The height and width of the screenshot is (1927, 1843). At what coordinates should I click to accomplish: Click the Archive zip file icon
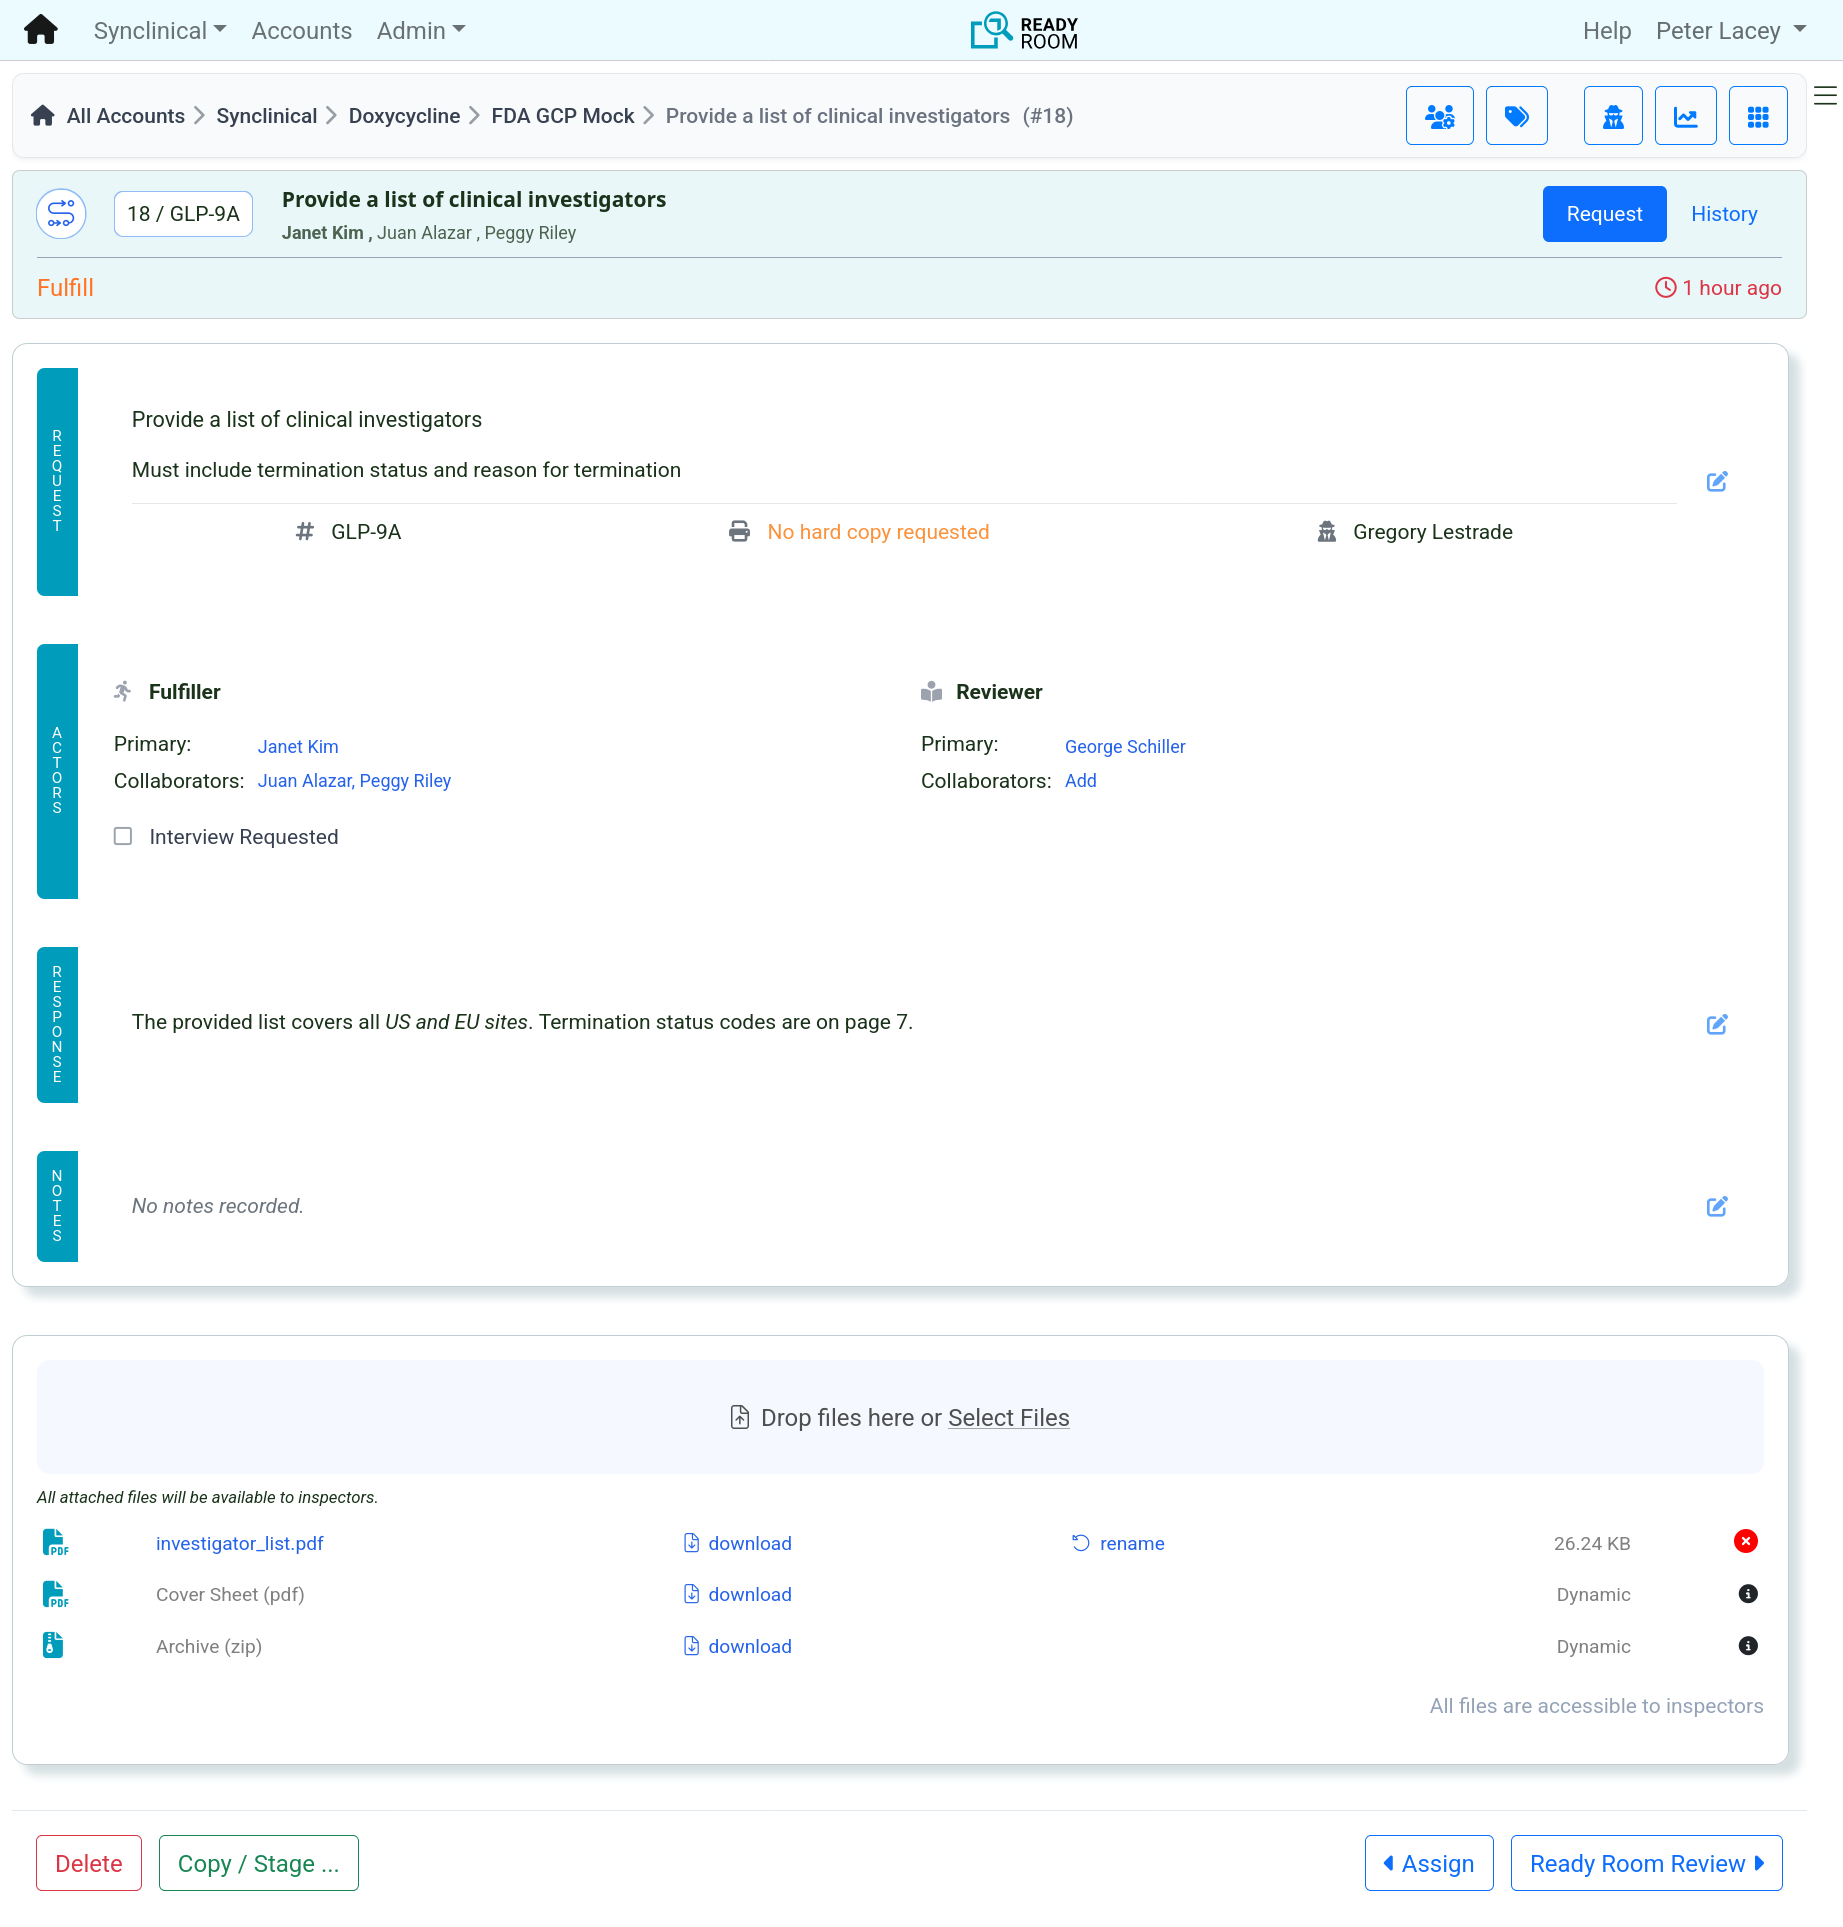tap(53, 1646)
